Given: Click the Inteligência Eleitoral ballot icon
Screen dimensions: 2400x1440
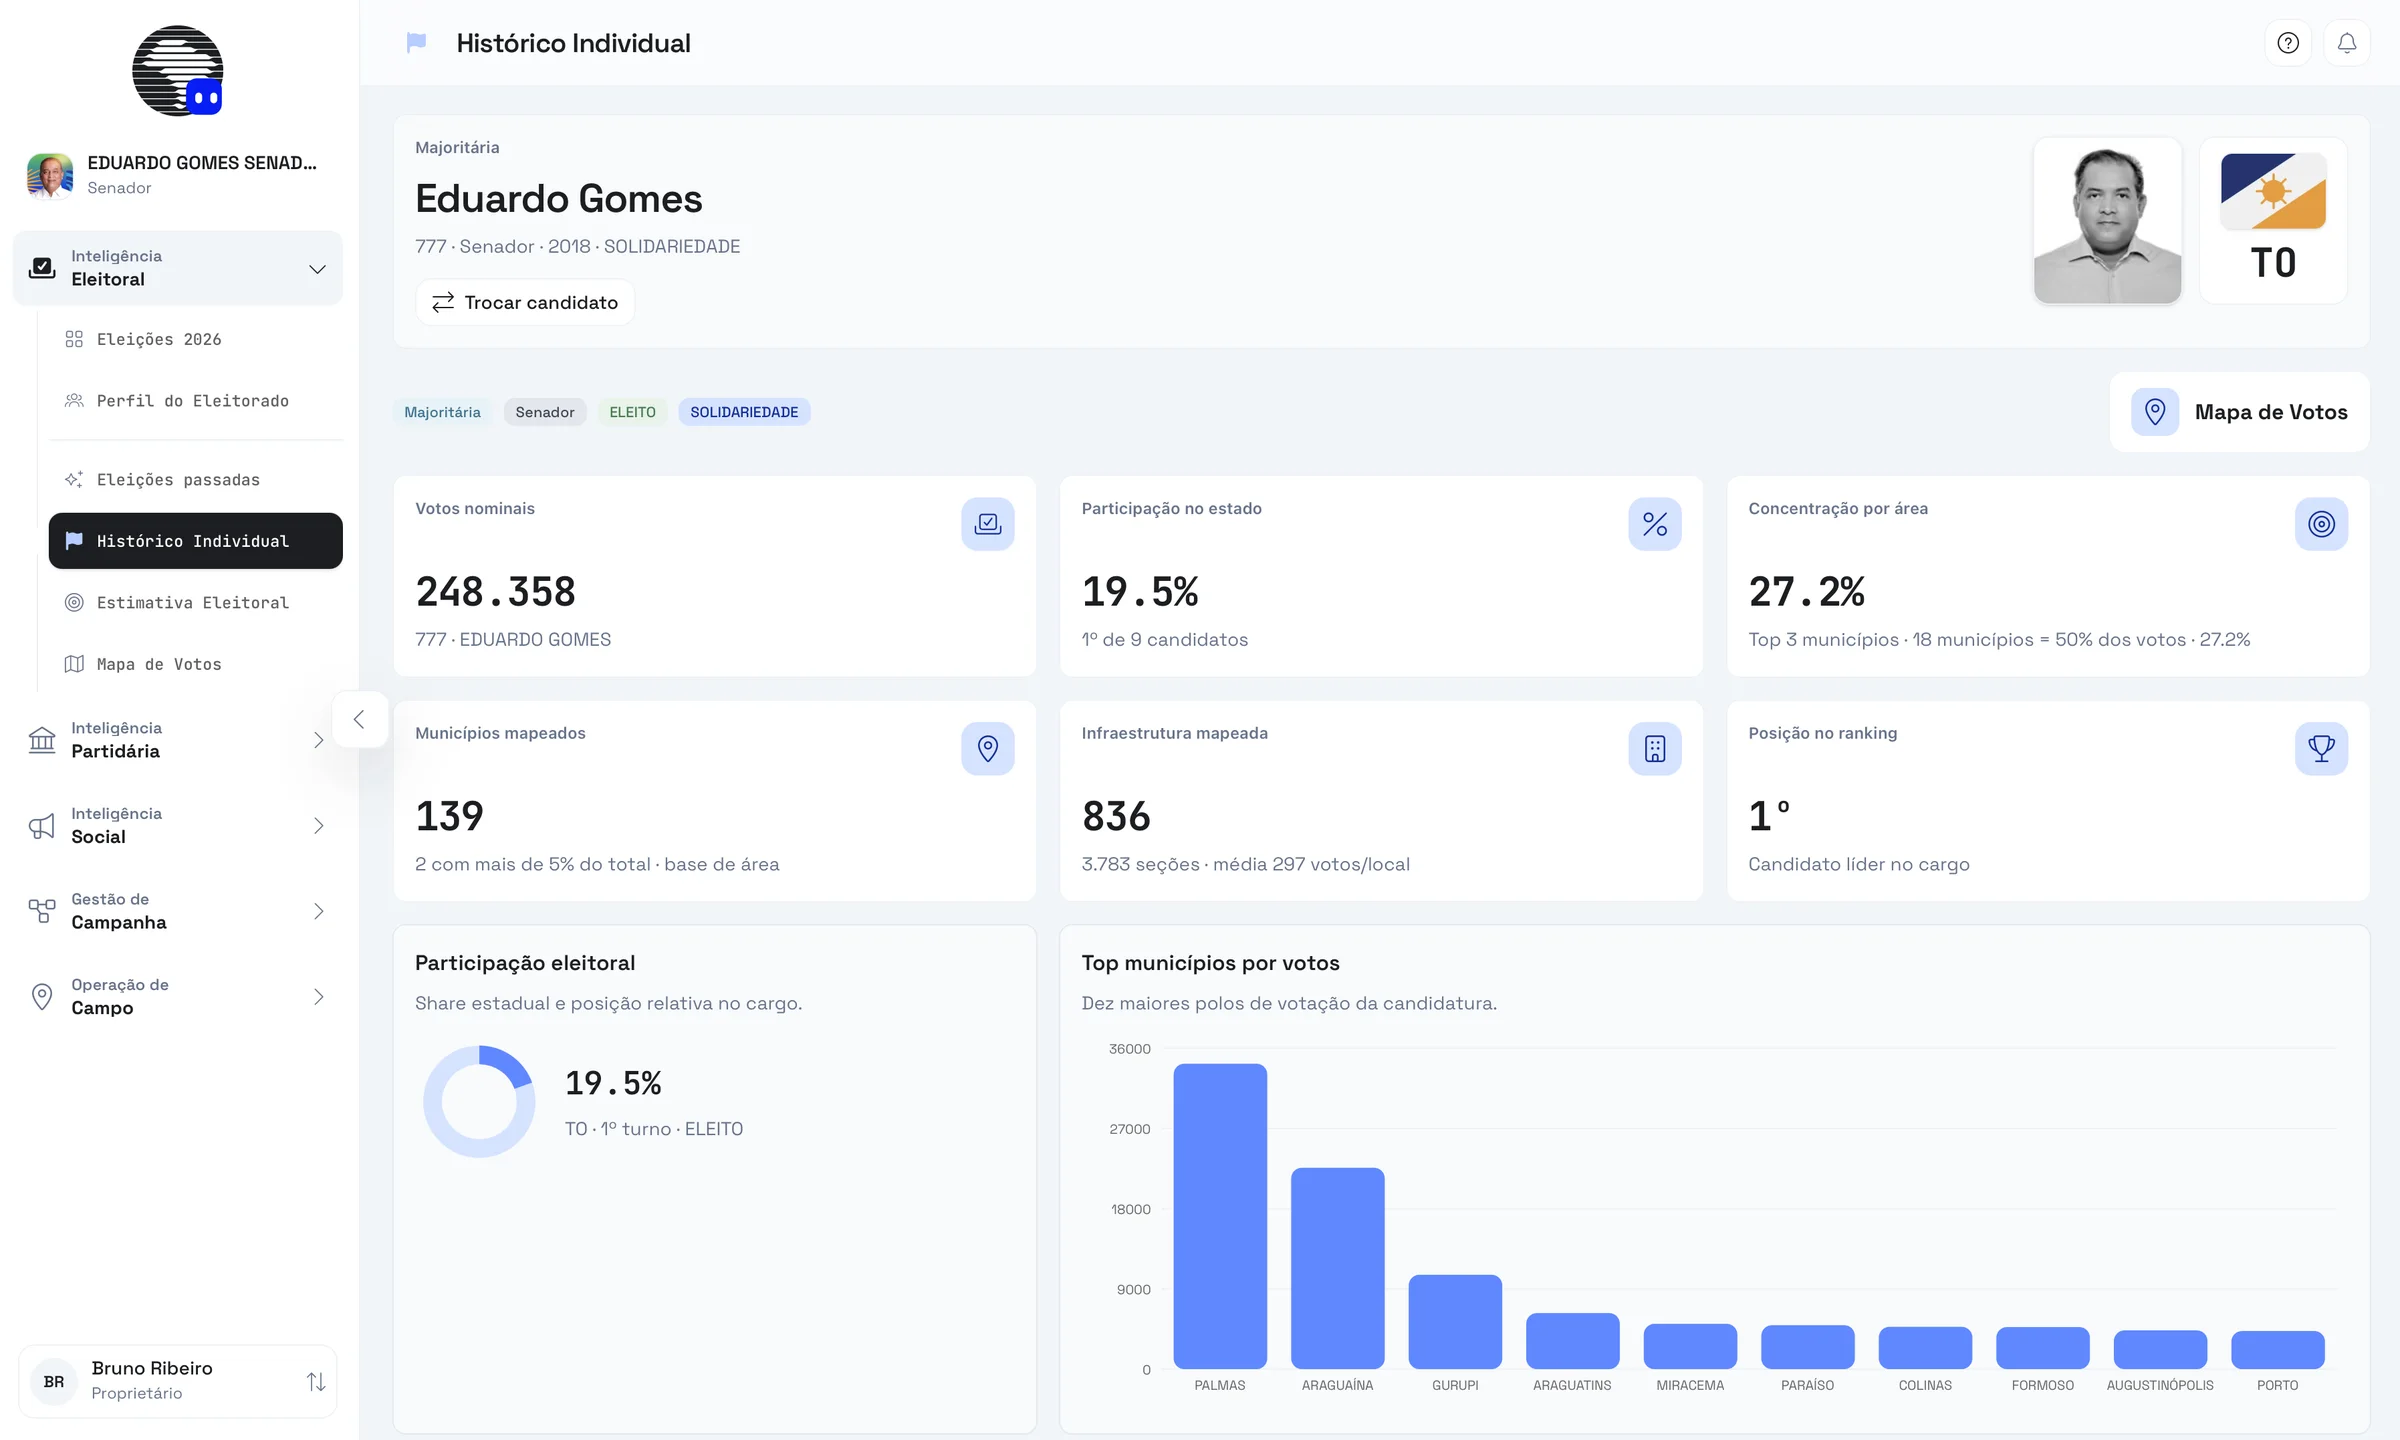Looking at the screenshot, I should pos(42,268).
